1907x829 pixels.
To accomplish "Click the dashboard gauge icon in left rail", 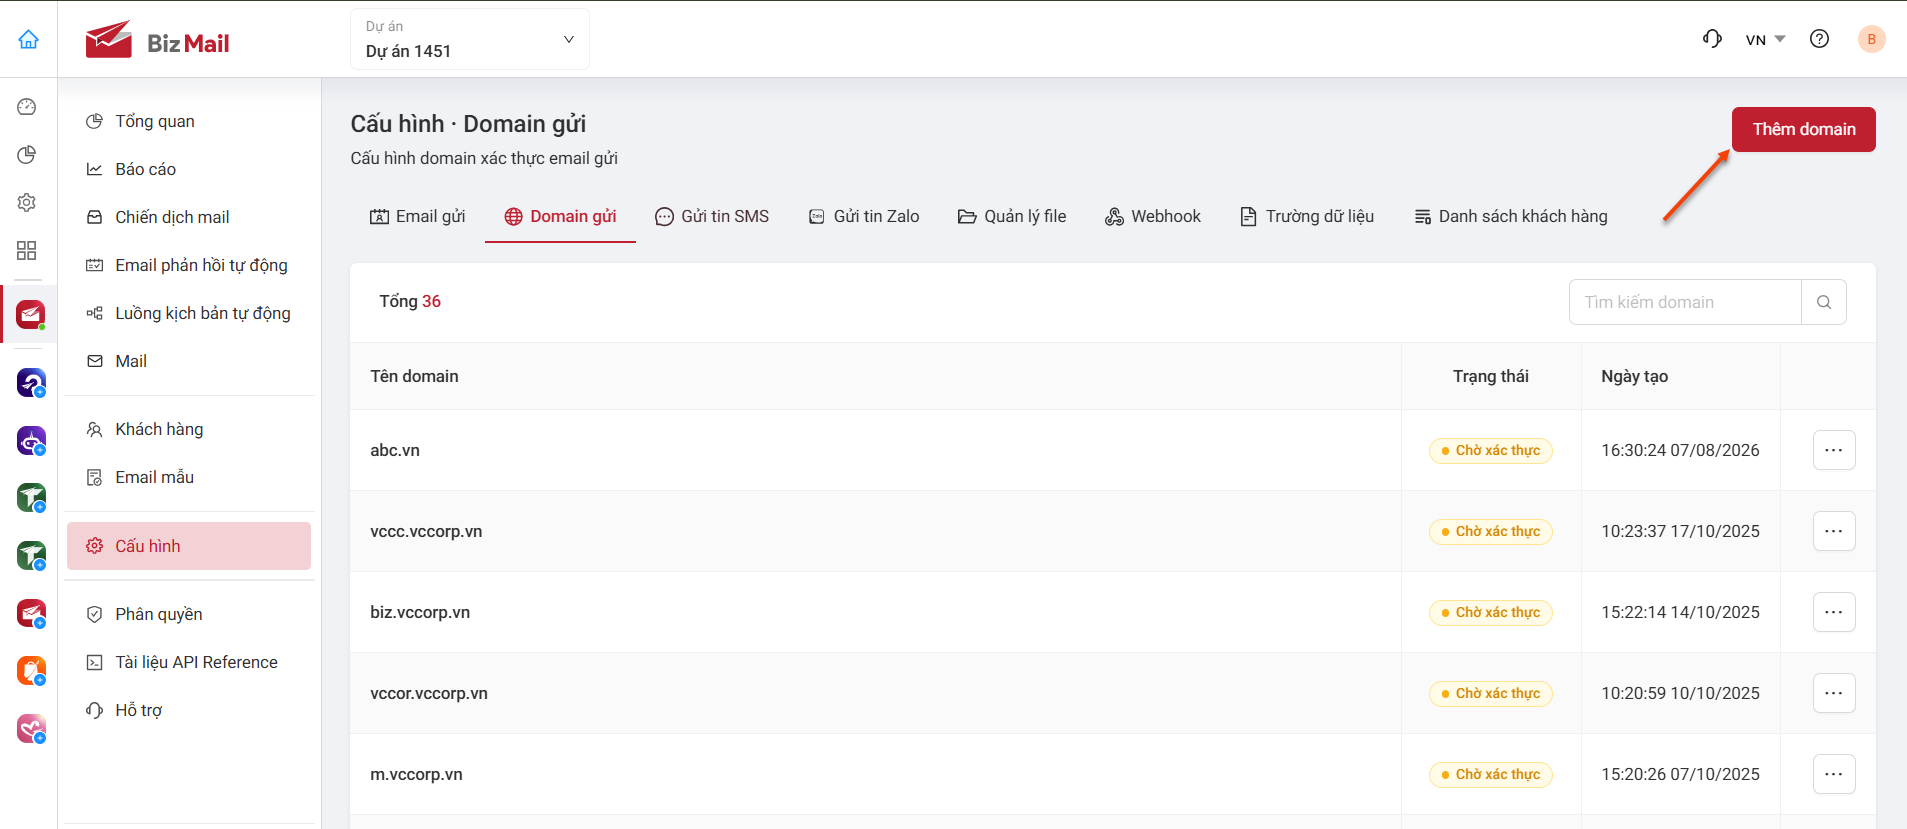I will click(x=27, y=107).
